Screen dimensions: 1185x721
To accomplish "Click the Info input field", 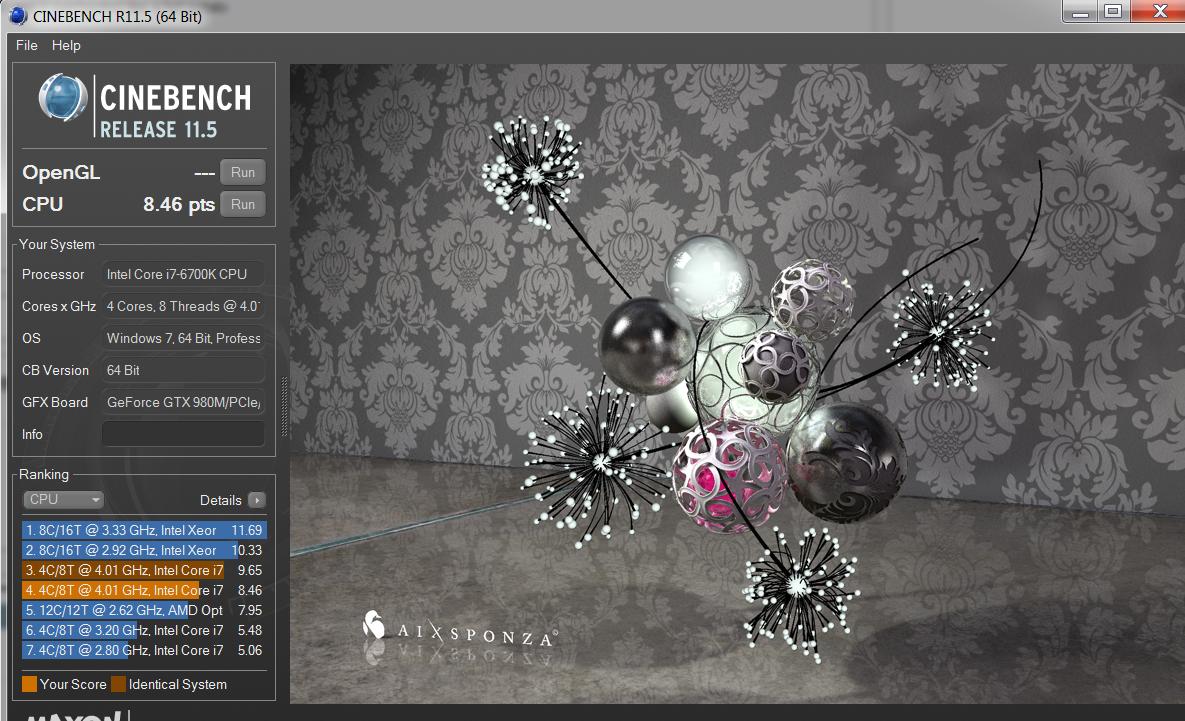I will tap(184, 434).
